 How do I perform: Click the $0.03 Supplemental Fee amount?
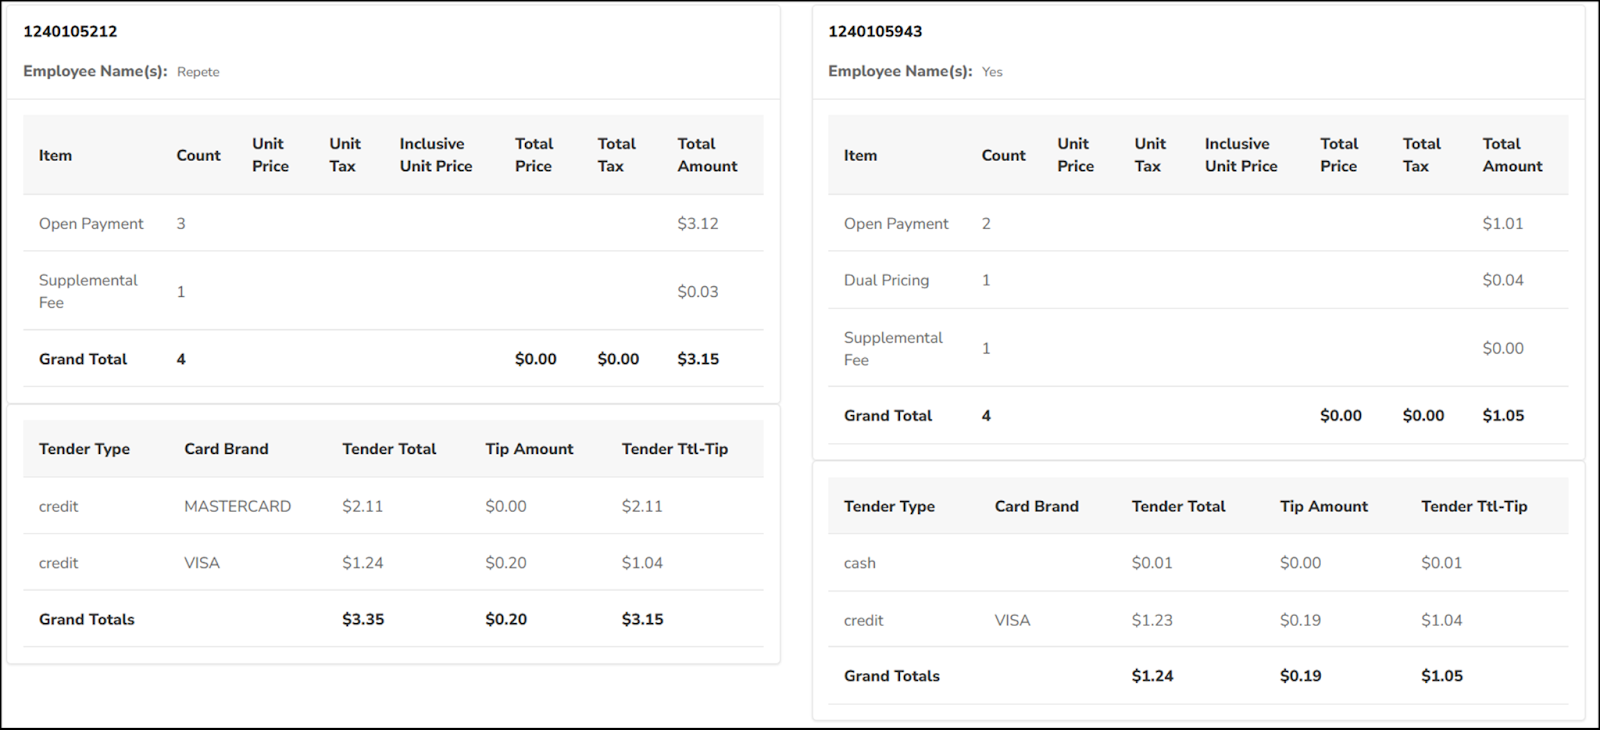point(697,291)
